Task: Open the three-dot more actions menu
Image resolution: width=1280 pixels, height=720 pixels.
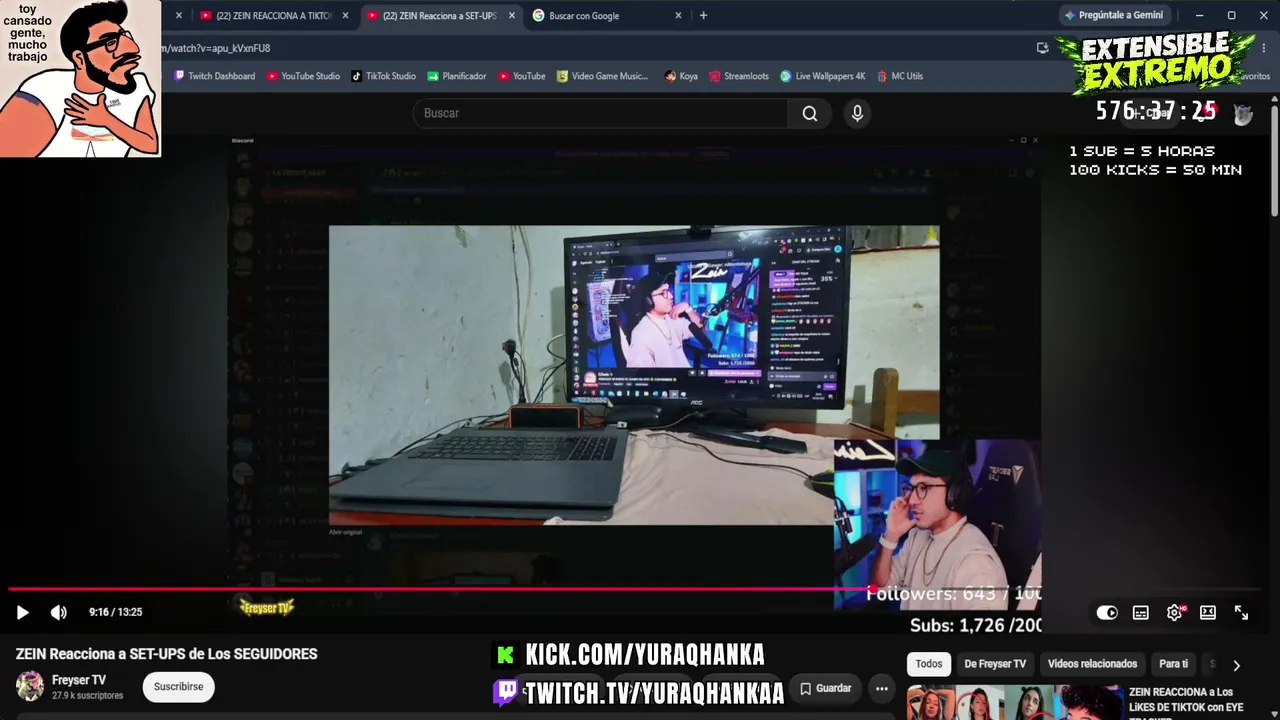Action: click(881, 688)
